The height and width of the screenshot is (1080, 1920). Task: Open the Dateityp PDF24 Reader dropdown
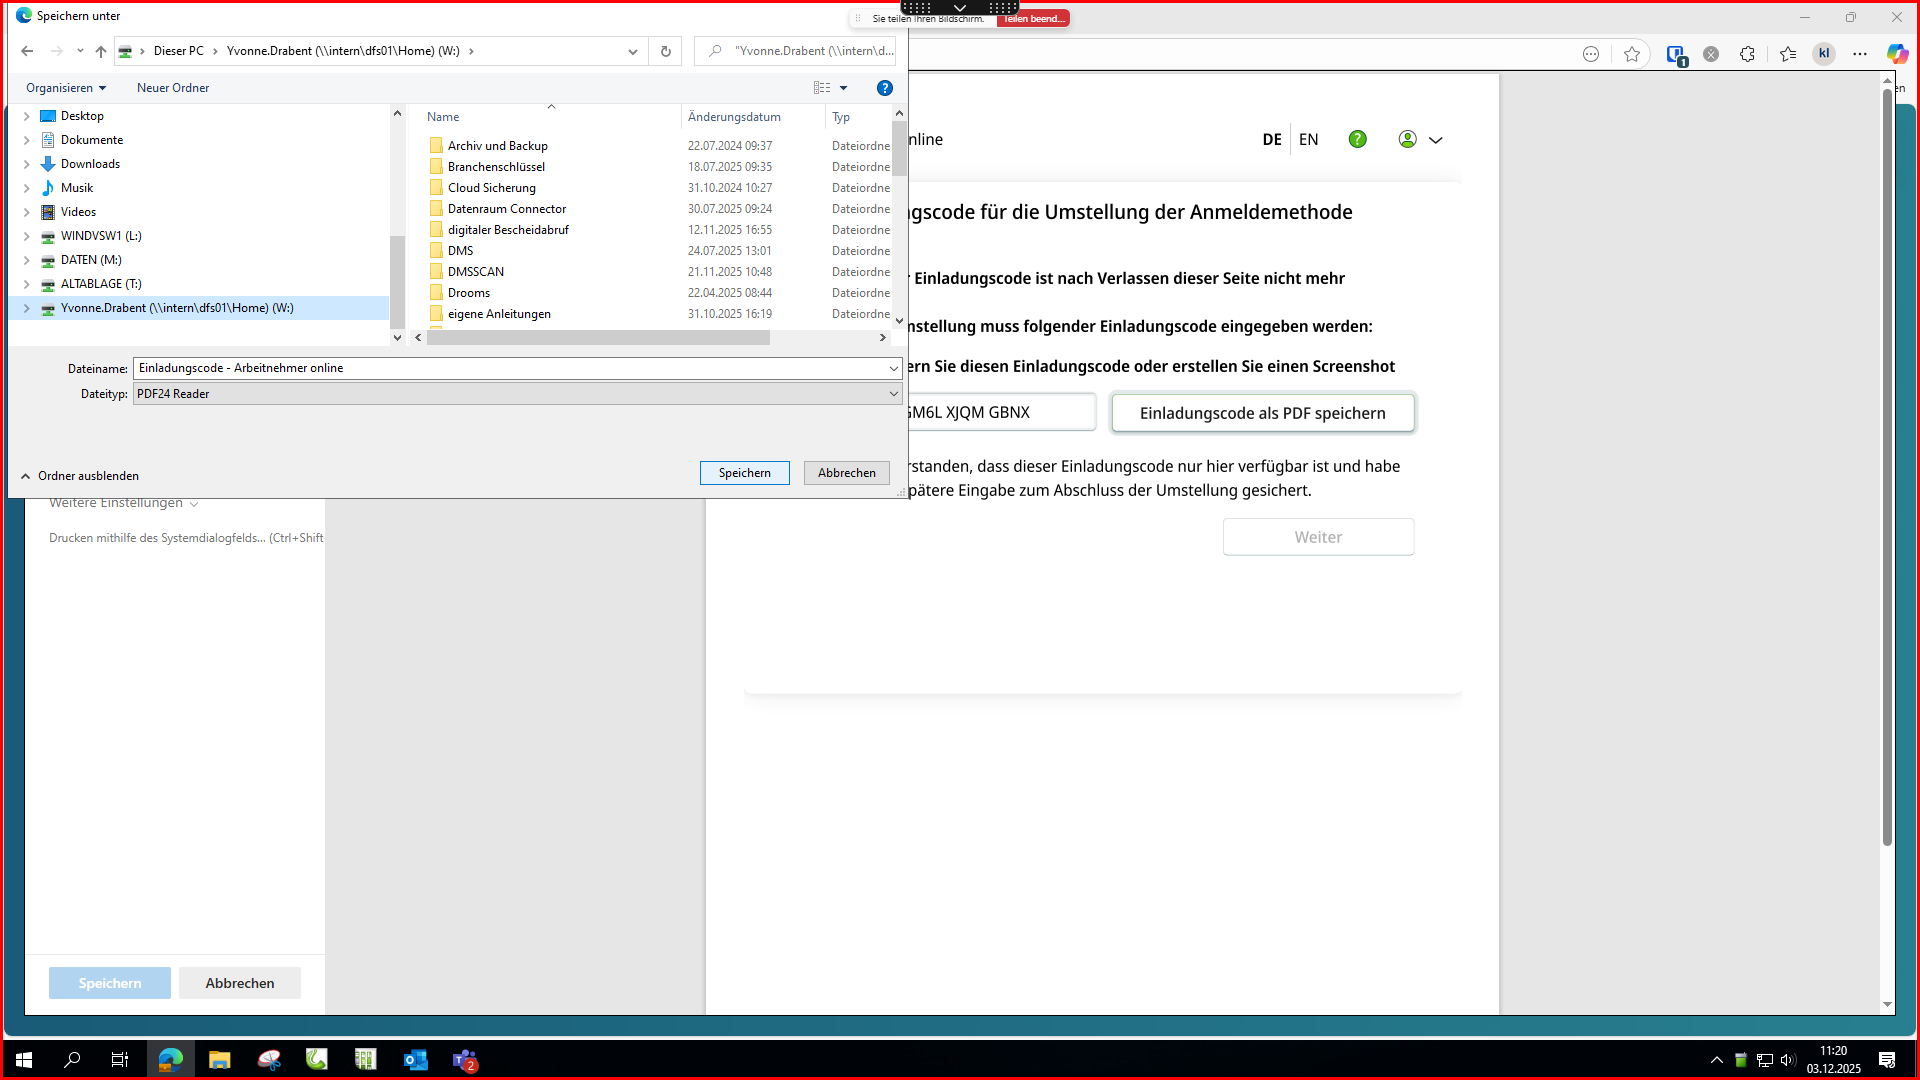tap(516, 394)
